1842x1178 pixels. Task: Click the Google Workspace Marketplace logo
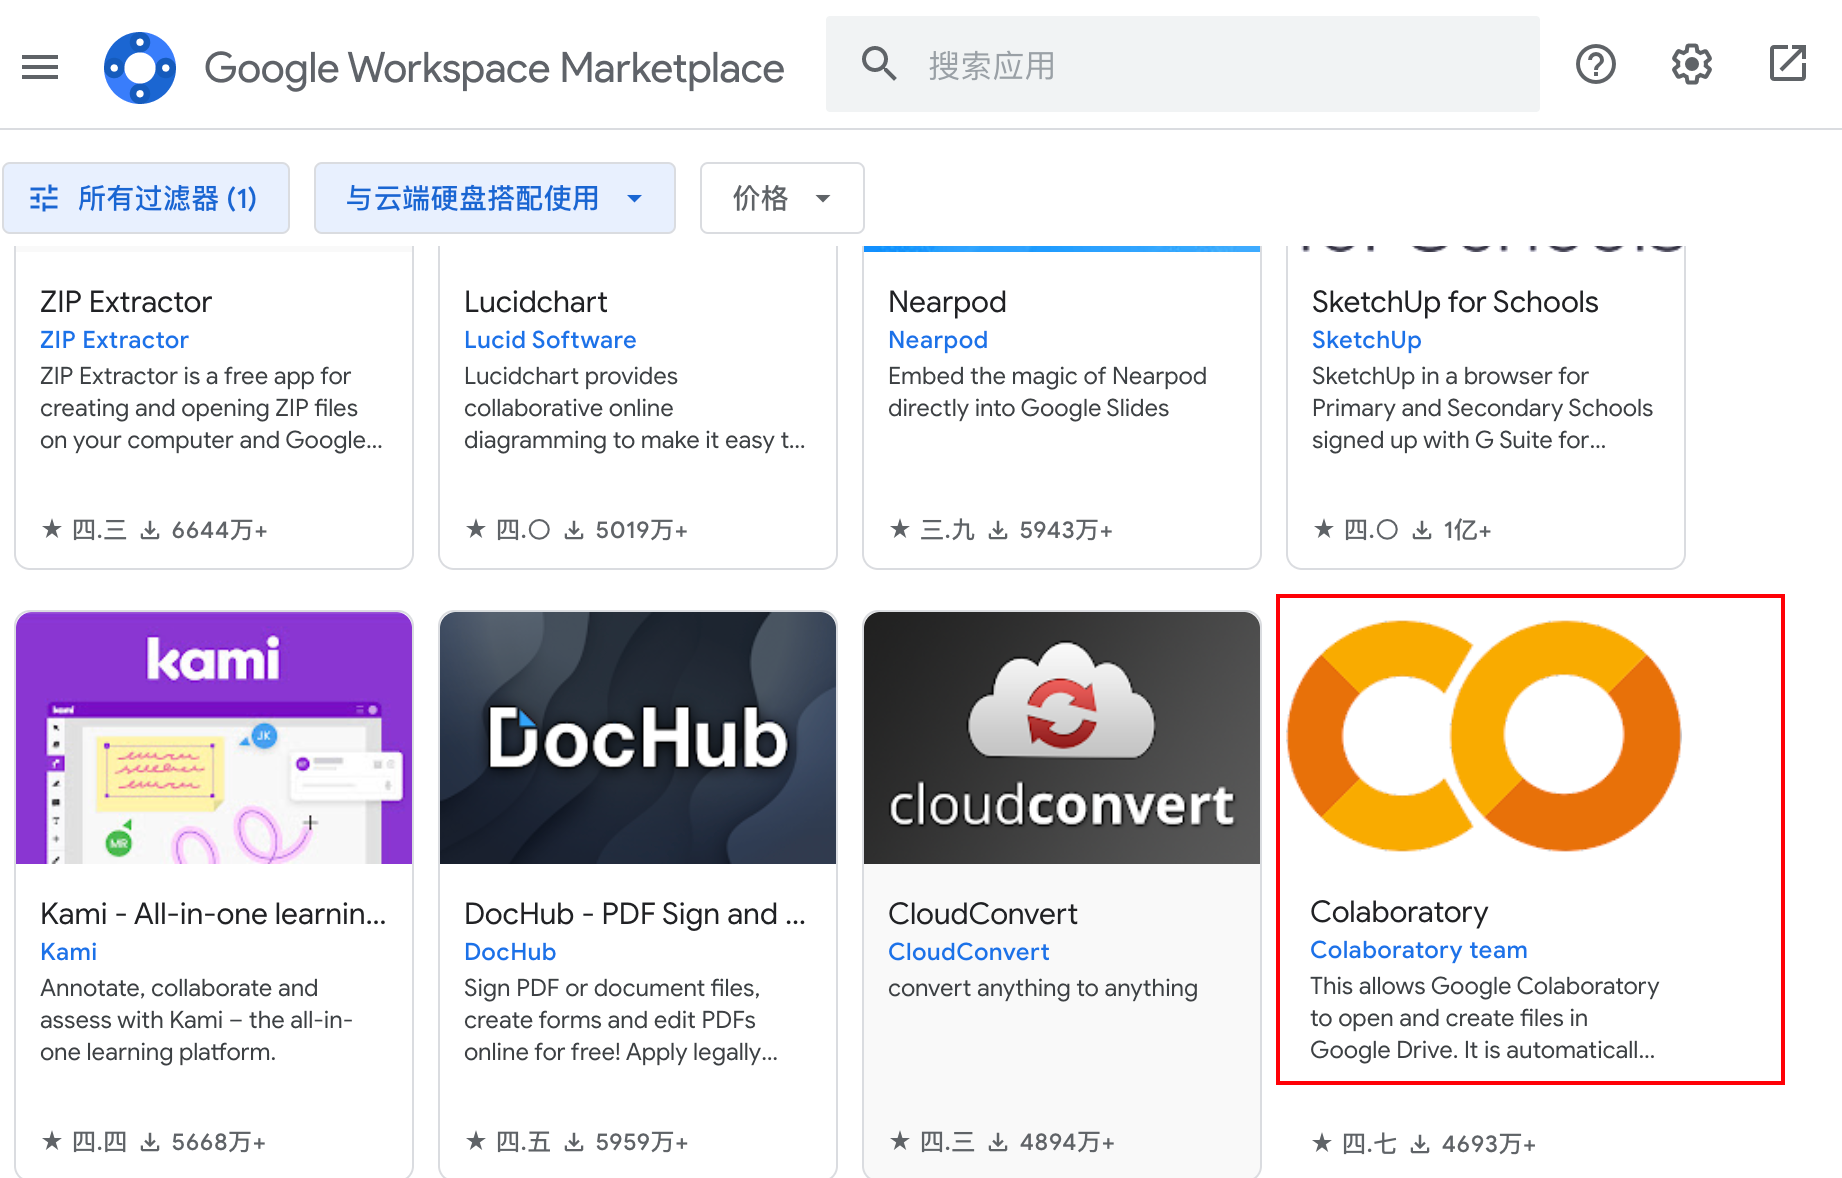(140, 67)
